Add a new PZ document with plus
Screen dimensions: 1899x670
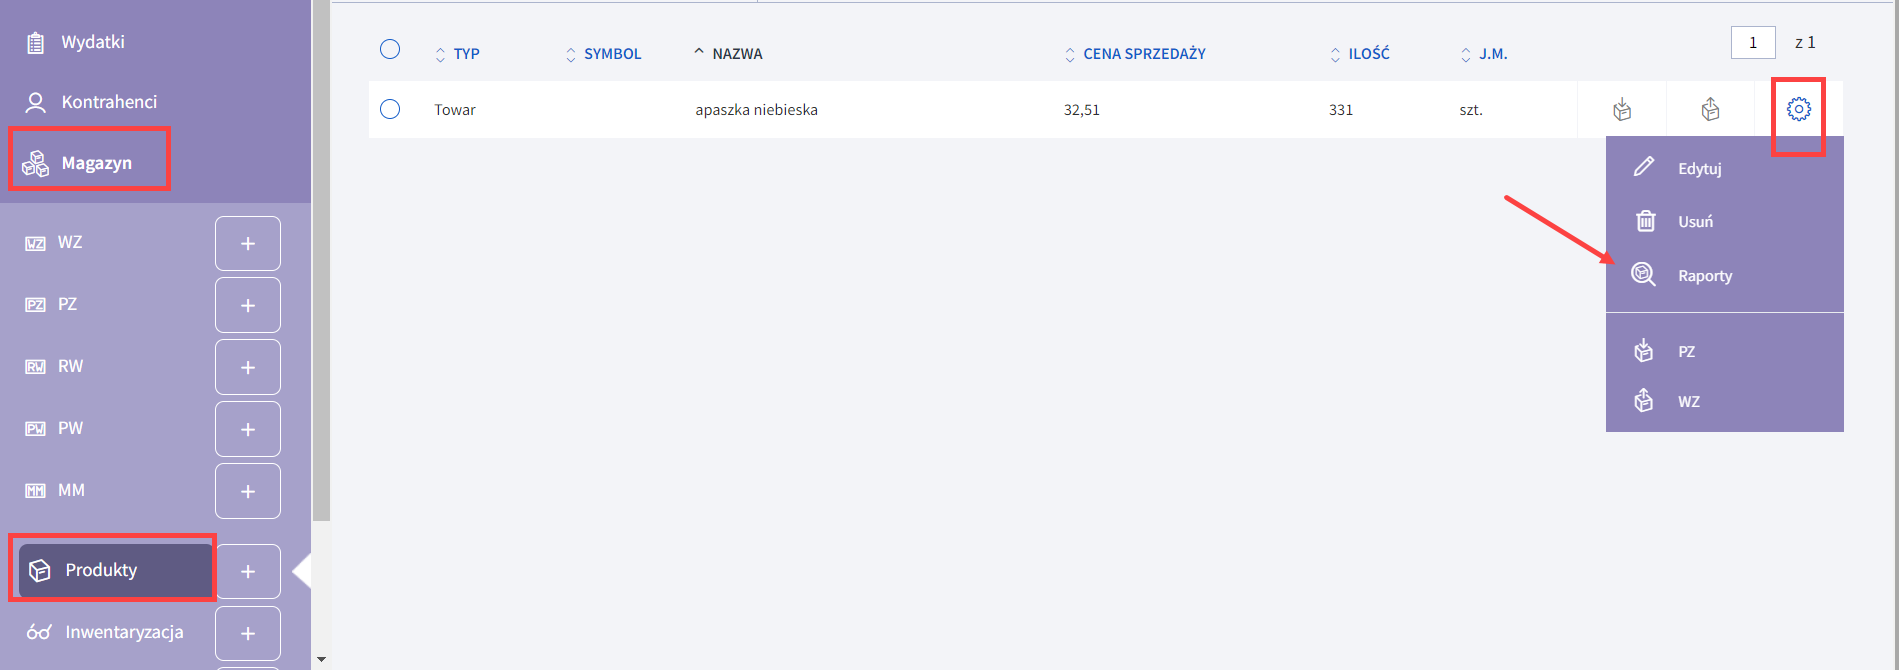(x=248, y=306)
